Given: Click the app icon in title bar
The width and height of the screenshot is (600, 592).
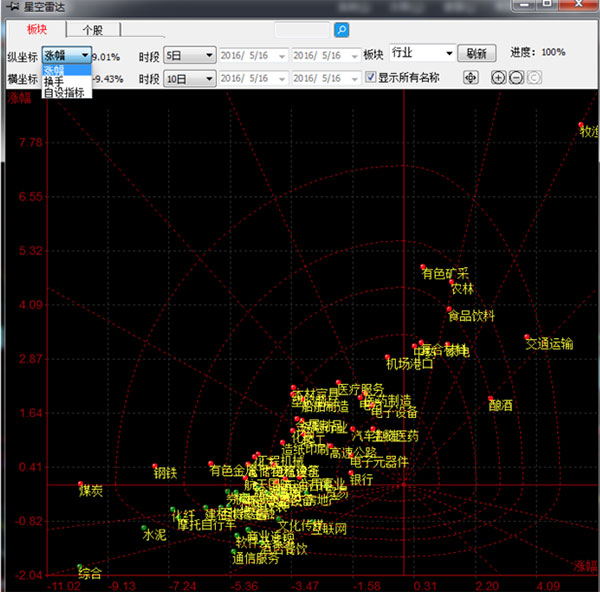Looking at the screenshot, I should (11, 8).
